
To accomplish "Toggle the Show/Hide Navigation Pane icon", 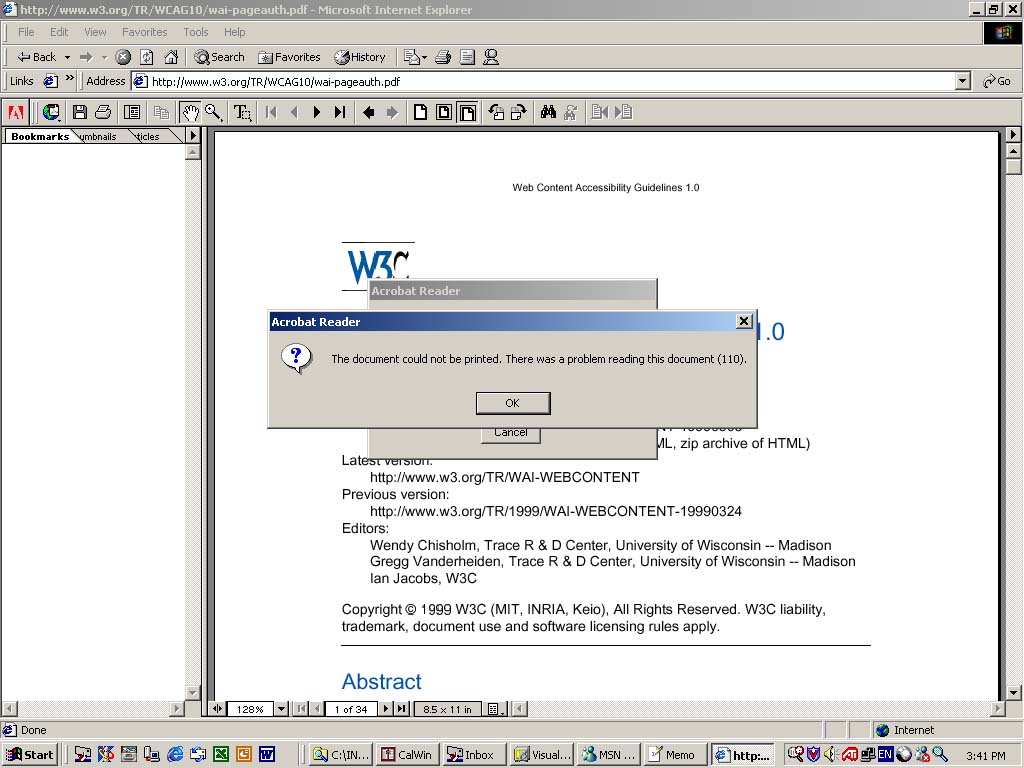I will [x=132, y=112].
